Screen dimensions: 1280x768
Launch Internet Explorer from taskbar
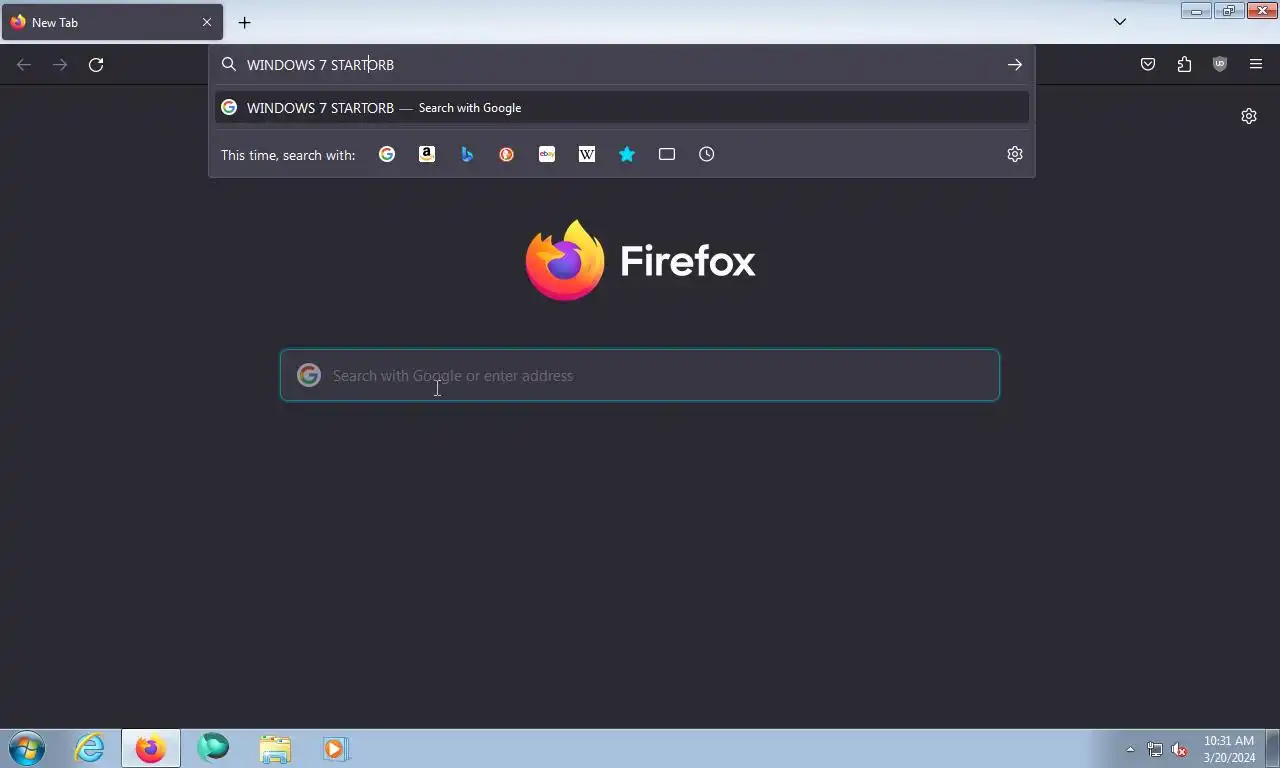pyautogui.click(x=90, y=748)
